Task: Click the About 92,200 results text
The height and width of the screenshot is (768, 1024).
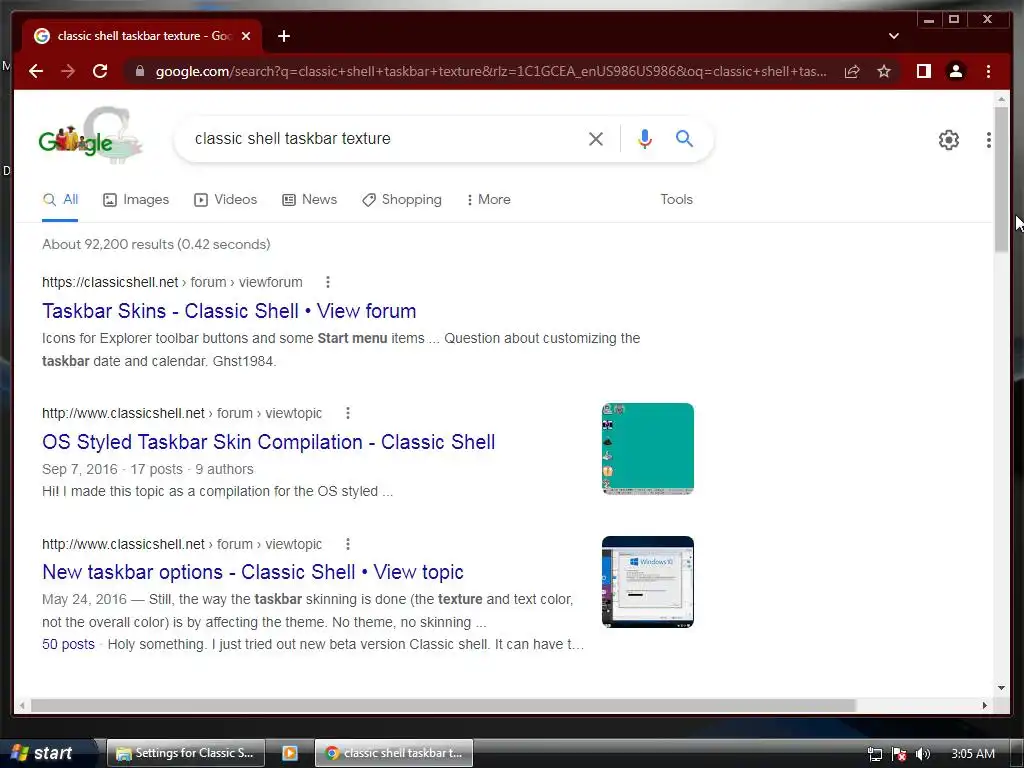Action: [x=156, y=244]
